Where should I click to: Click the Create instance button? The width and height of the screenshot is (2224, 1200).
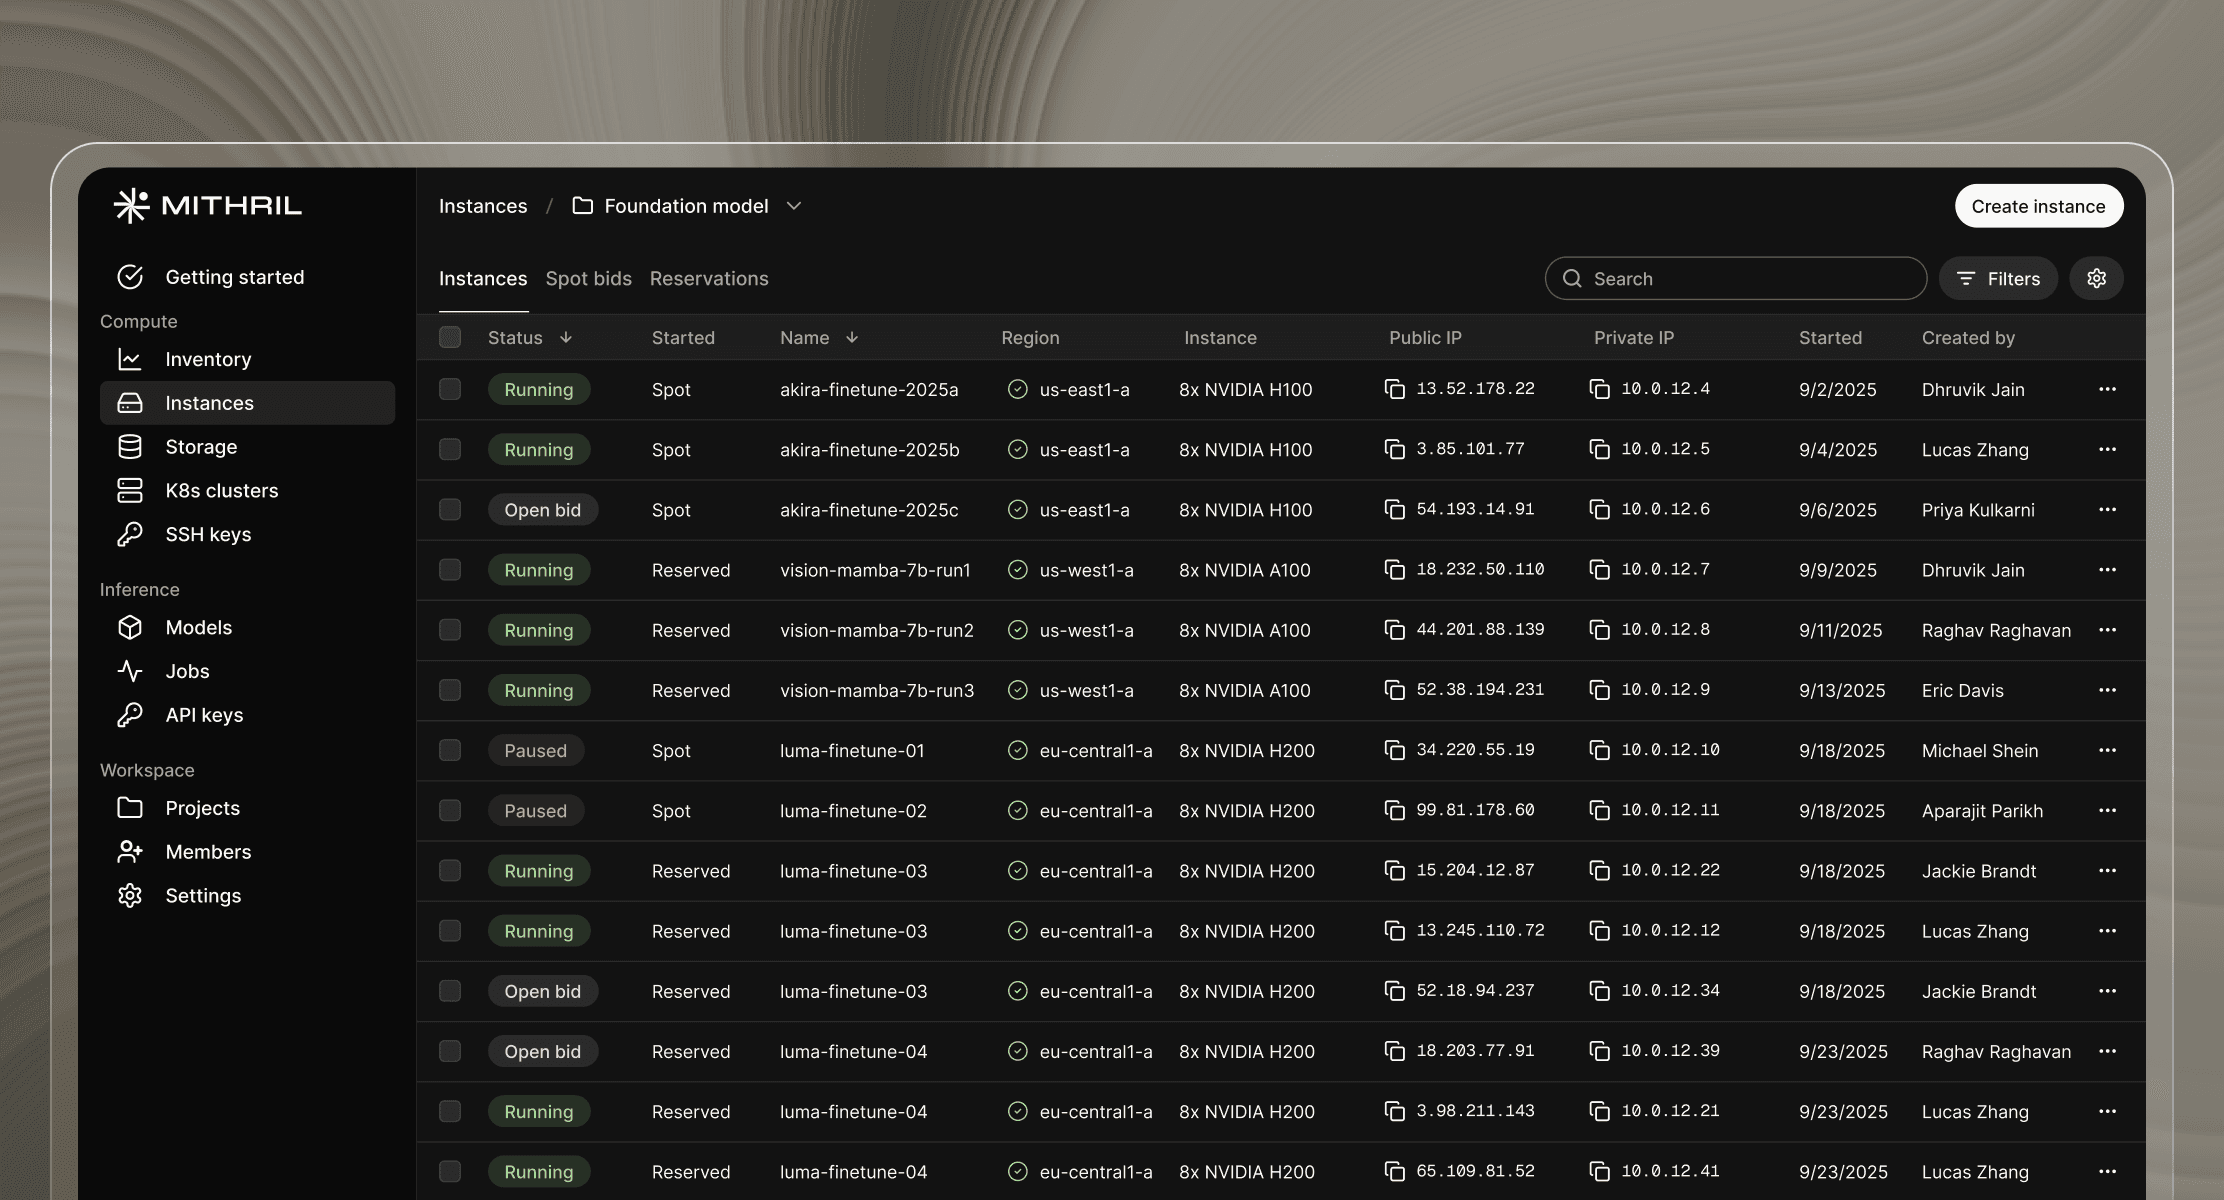[x=2038, y=206]
